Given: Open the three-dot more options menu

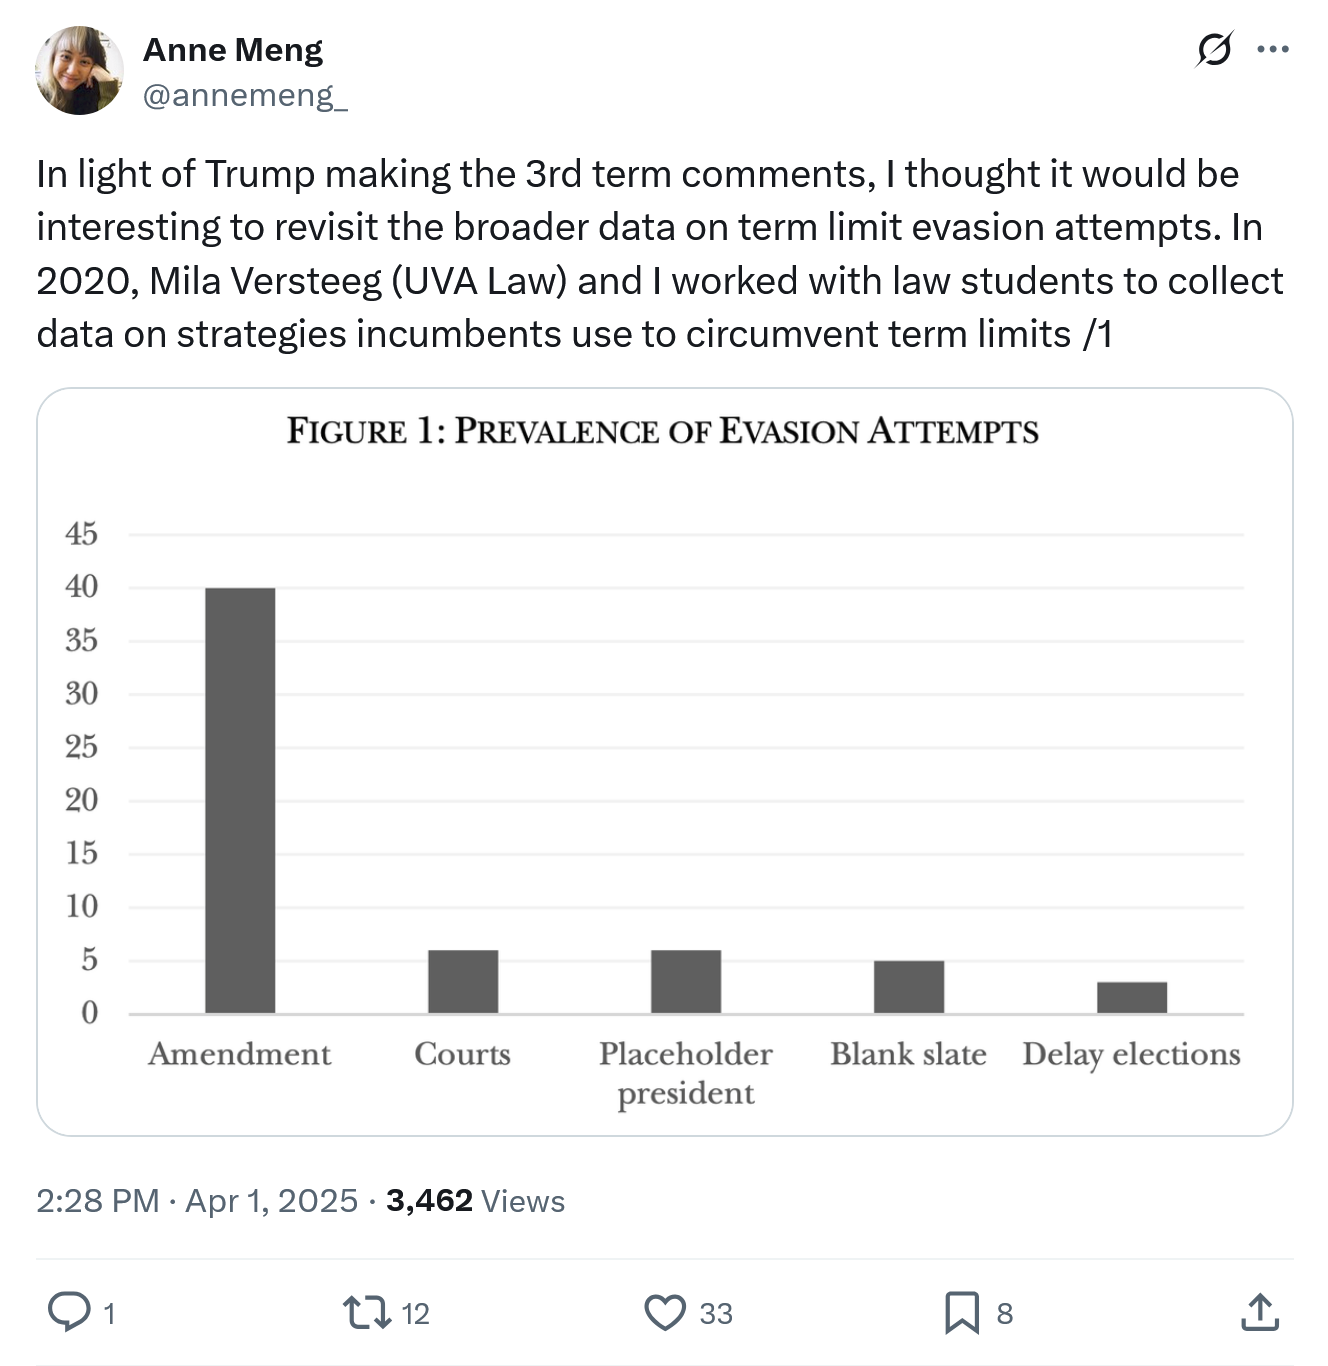Looking at the screenshot, I should pos(1273,48).
